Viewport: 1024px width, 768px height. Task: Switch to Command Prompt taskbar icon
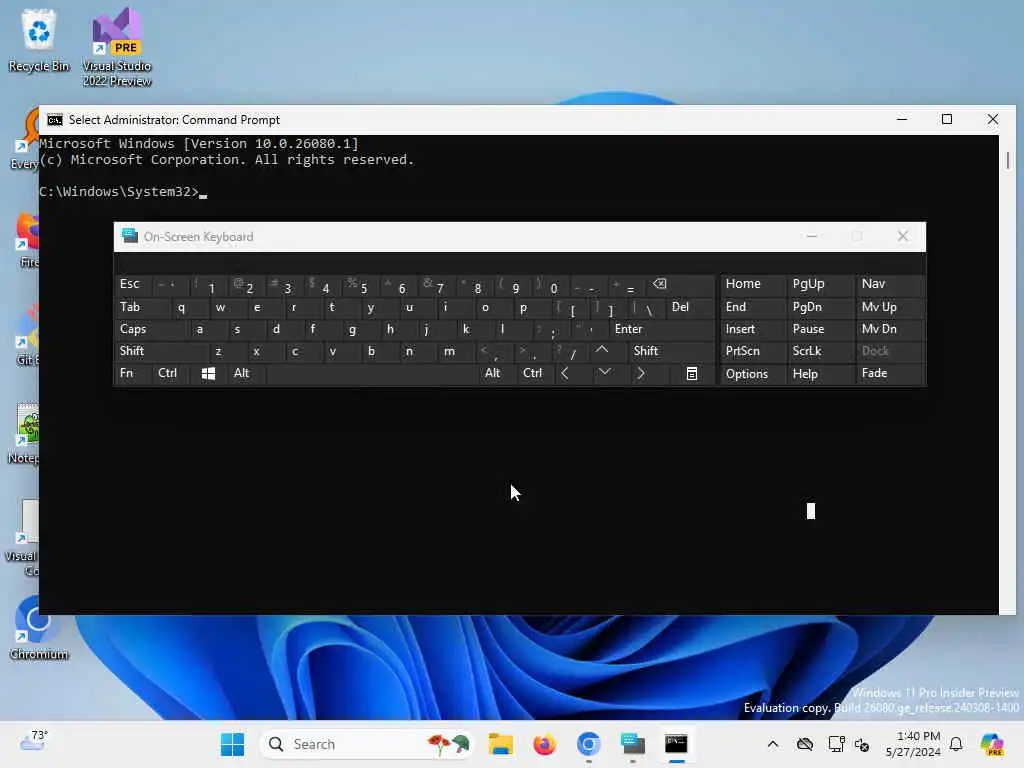(x=677, y=744)
